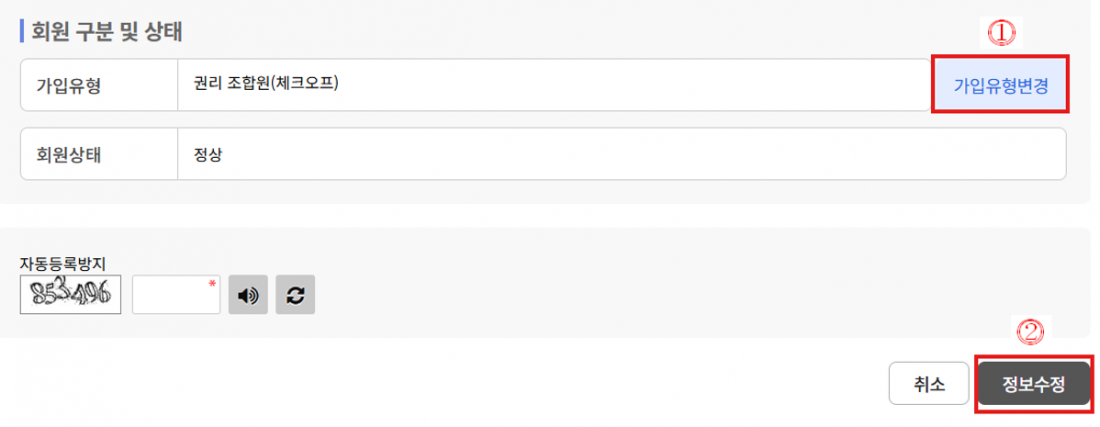Focus the 자동등록방지 captcha input field
Image resolution: width=1100 pixels, height=427 pixels.
tap(176, 294)
